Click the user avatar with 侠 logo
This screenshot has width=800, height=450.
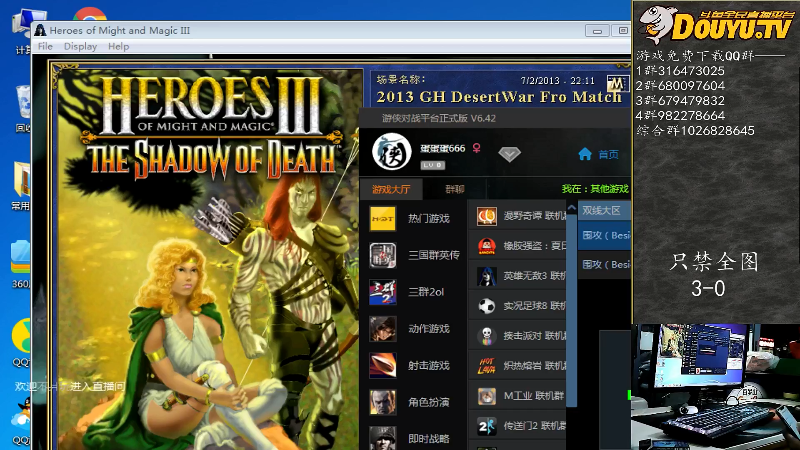(391, 152)
